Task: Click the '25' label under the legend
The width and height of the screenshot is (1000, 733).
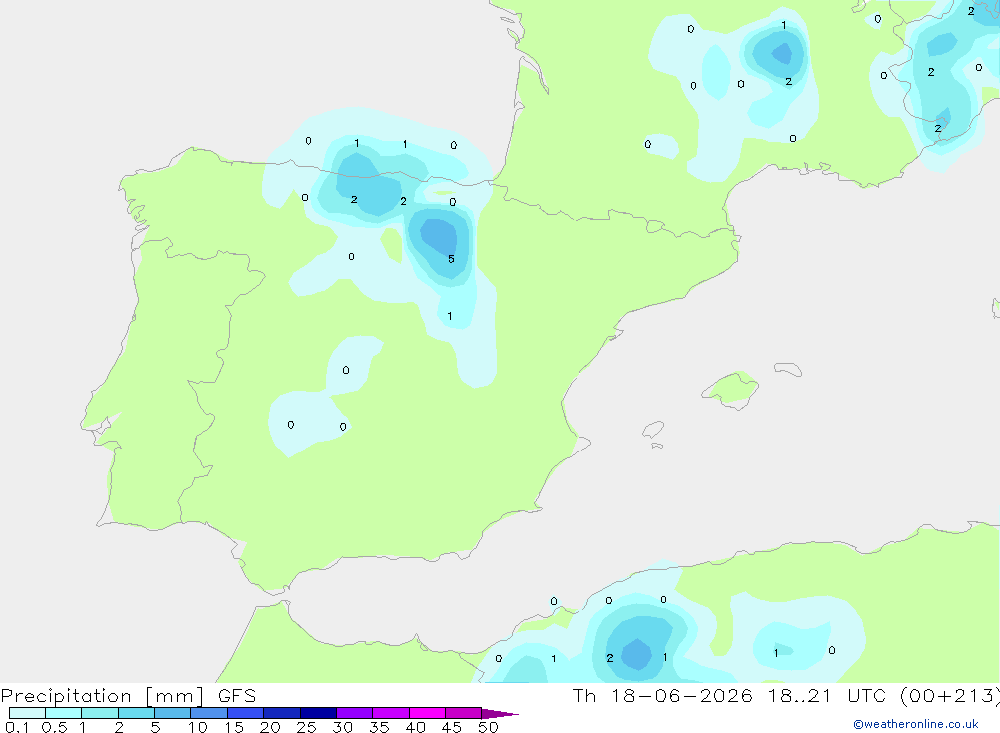Action: pos(306,727)
